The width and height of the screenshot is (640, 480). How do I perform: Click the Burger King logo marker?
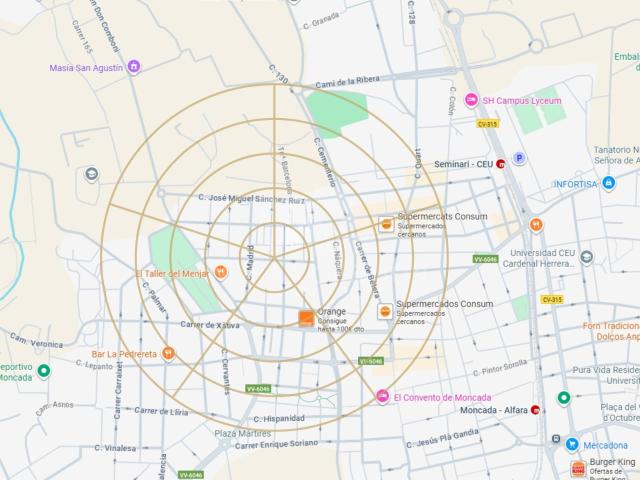[x=578, y=469]
